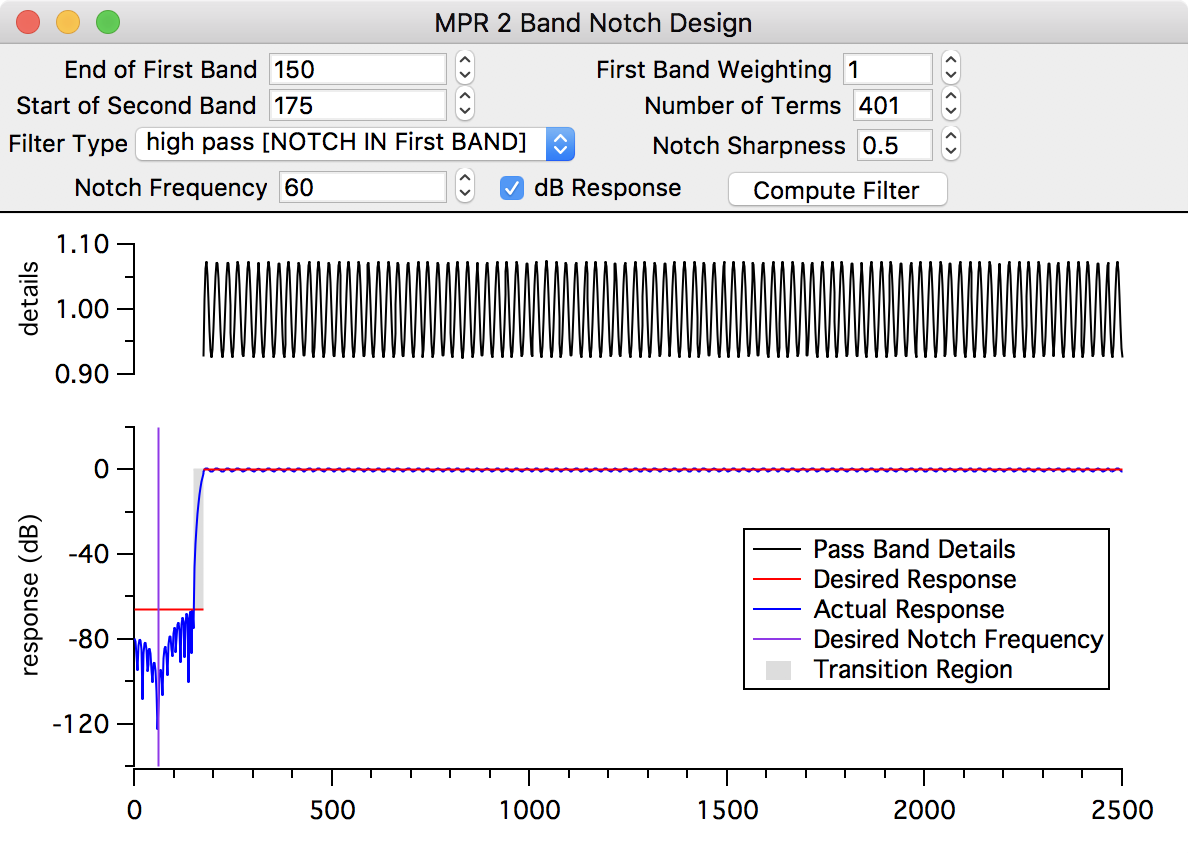This screenshot has width=1188, height=860.
Task: Click the Notch Sharpness value field
Action: [x=895, y=145]
